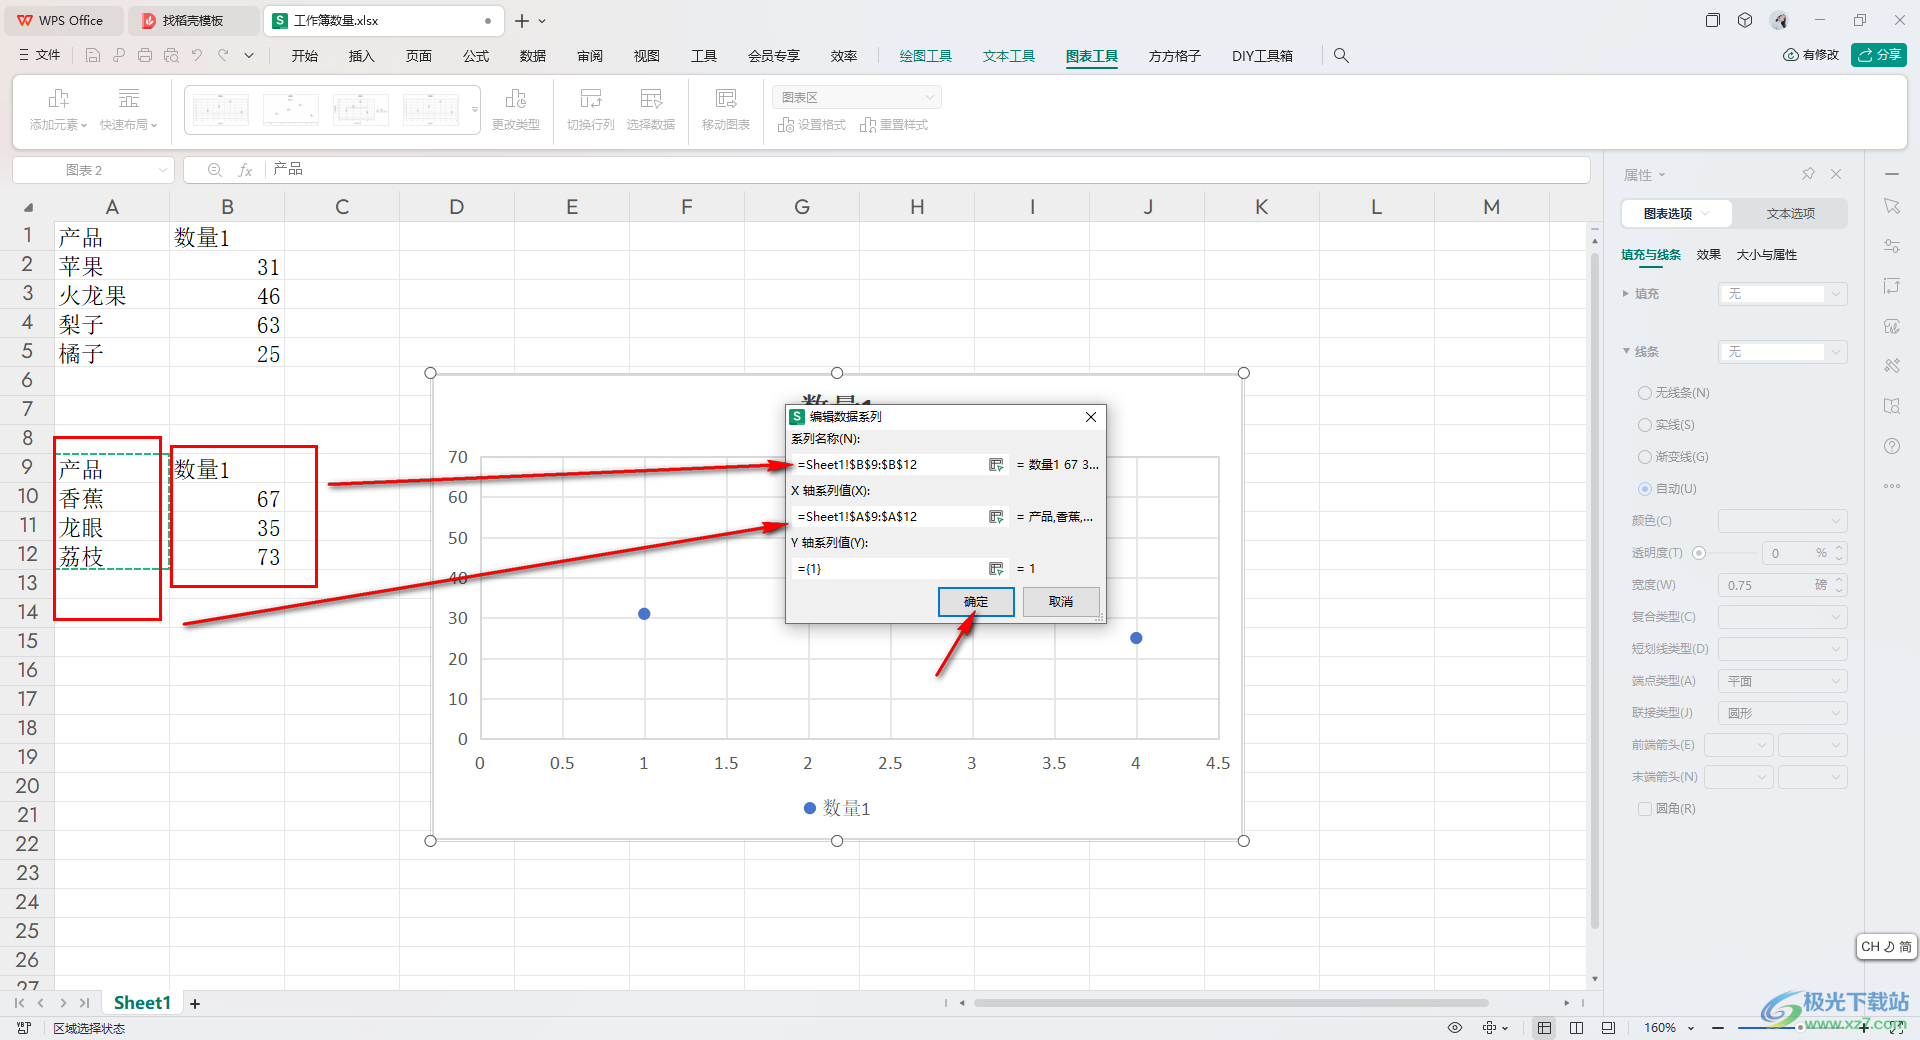Screen dimensions: 1920x1040
Task: Click the range picker icon for Y axis values
Action: coord(996,569)
